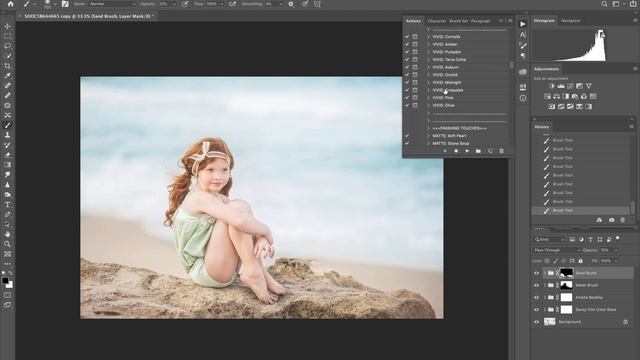Click the background color swatch

(9, 285)
